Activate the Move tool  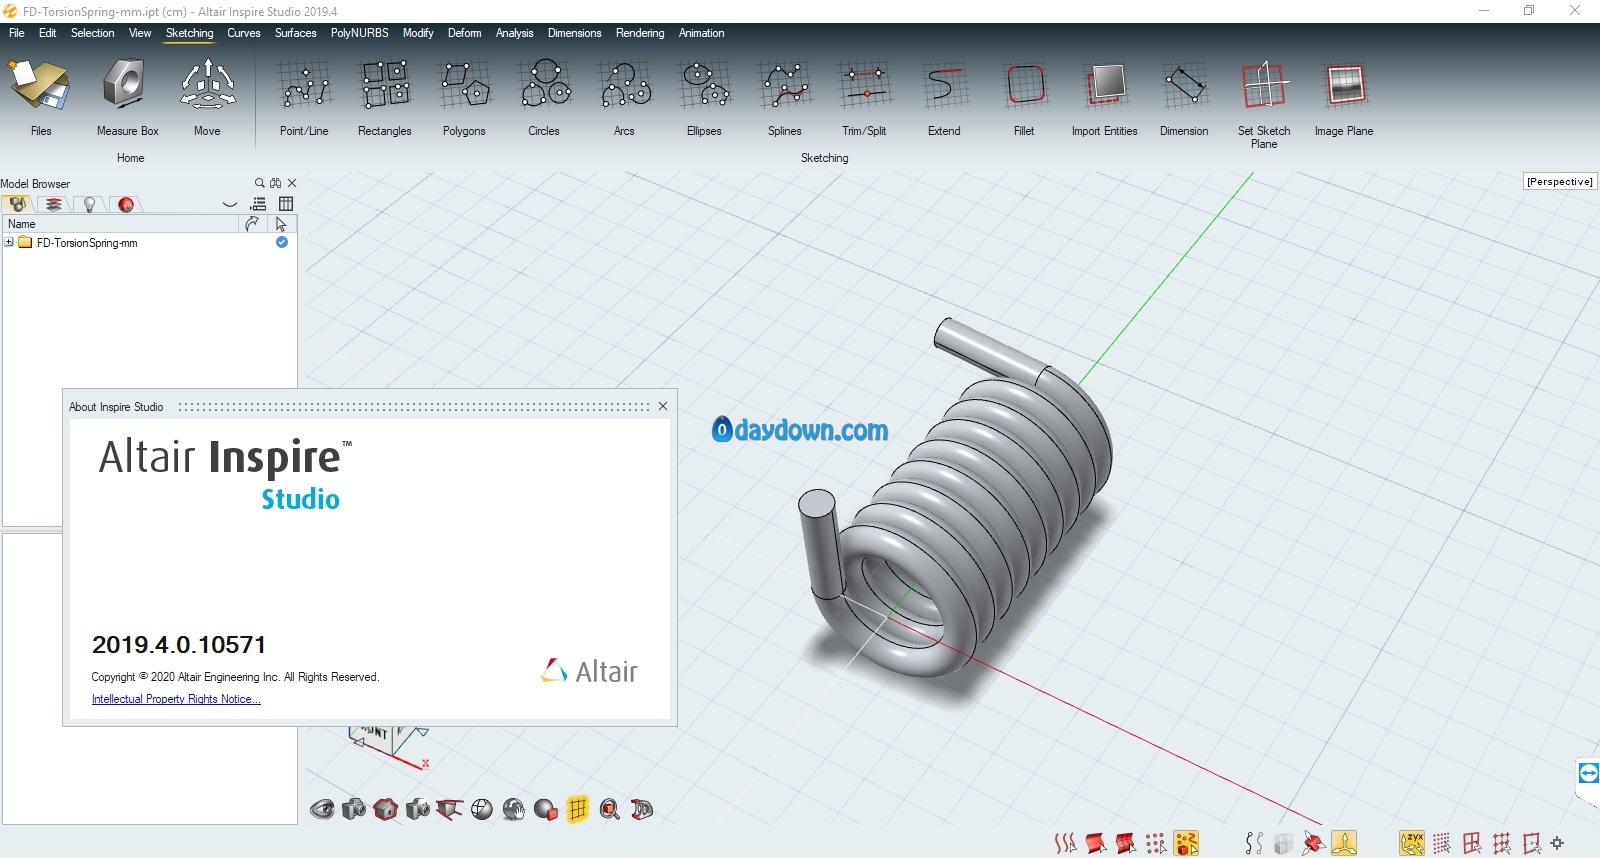tap(207, 98)
